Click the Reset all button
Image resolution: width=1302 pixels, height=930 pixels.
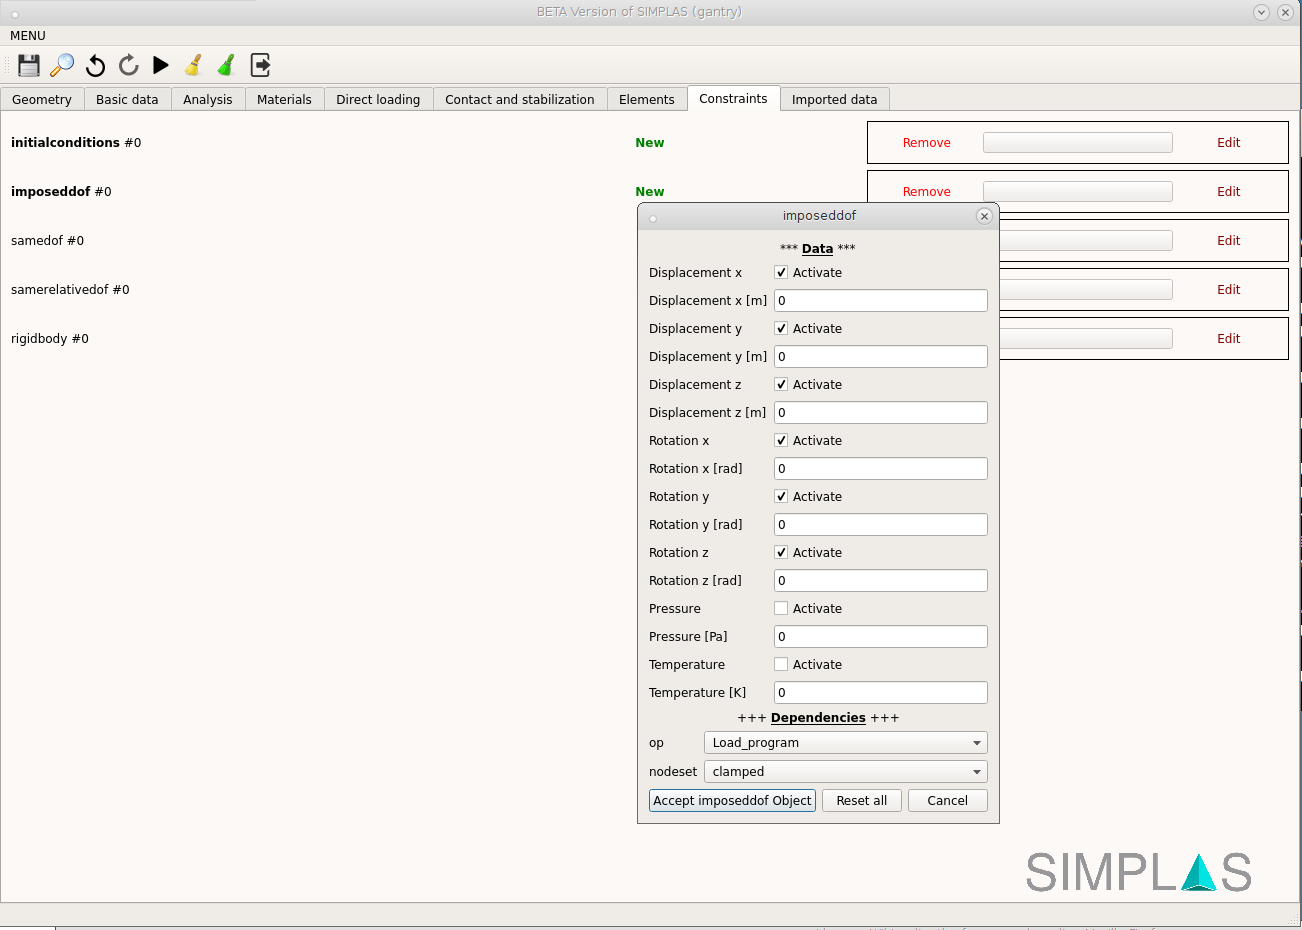click(861, 801)
